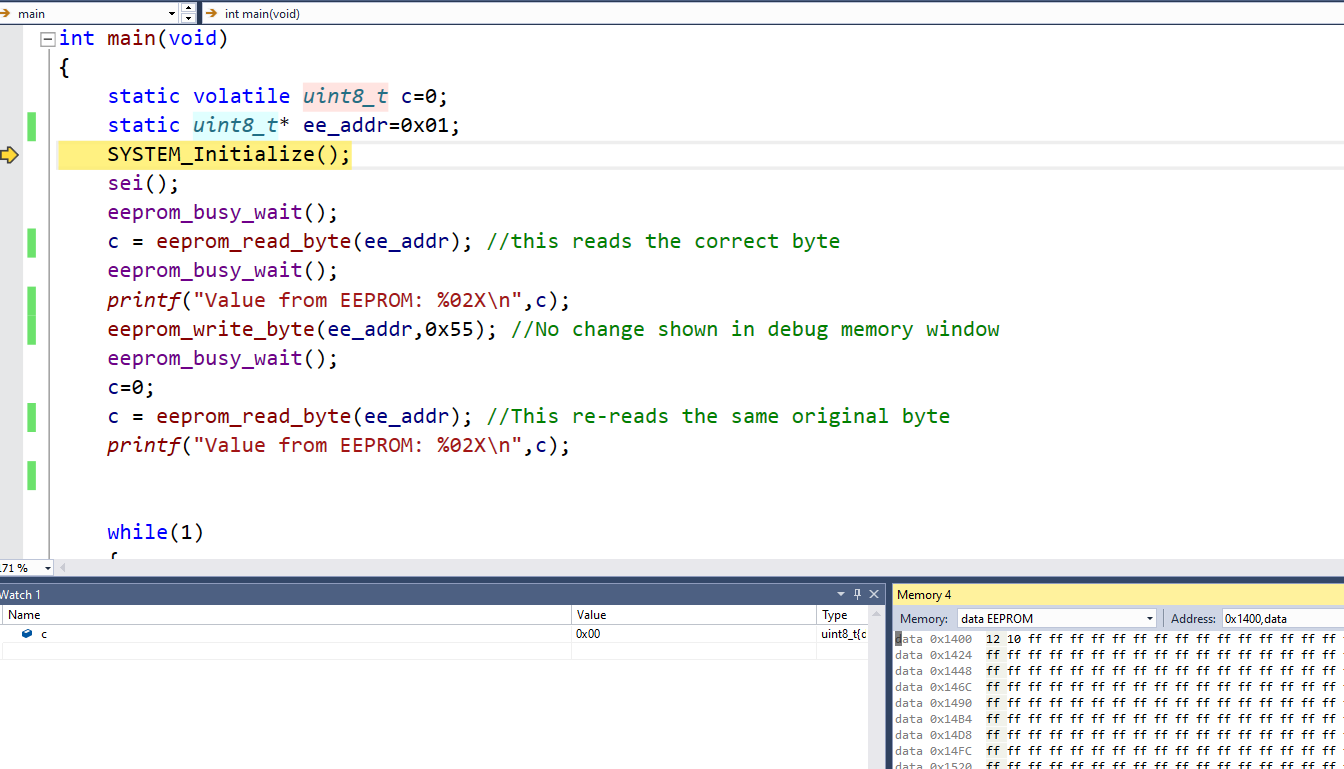Viewport: 1344px width, 769px height.
Task: Click the Value cell 0x00 for variable c
Action: [x=588, y=634]
